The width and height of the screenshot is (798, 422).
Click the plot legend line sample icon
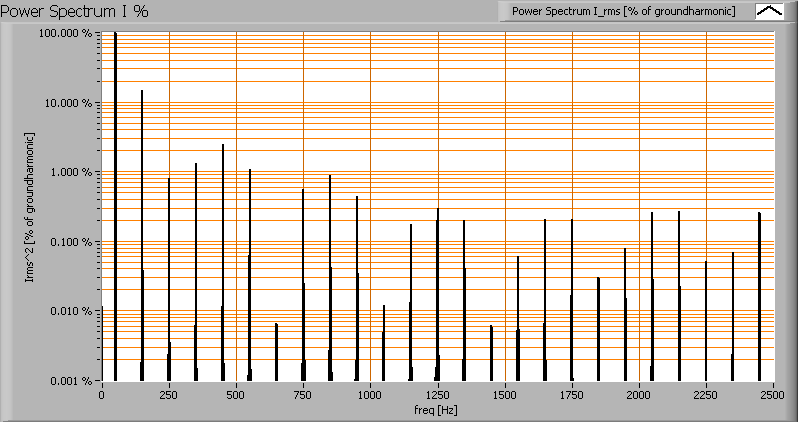[769, 11]
